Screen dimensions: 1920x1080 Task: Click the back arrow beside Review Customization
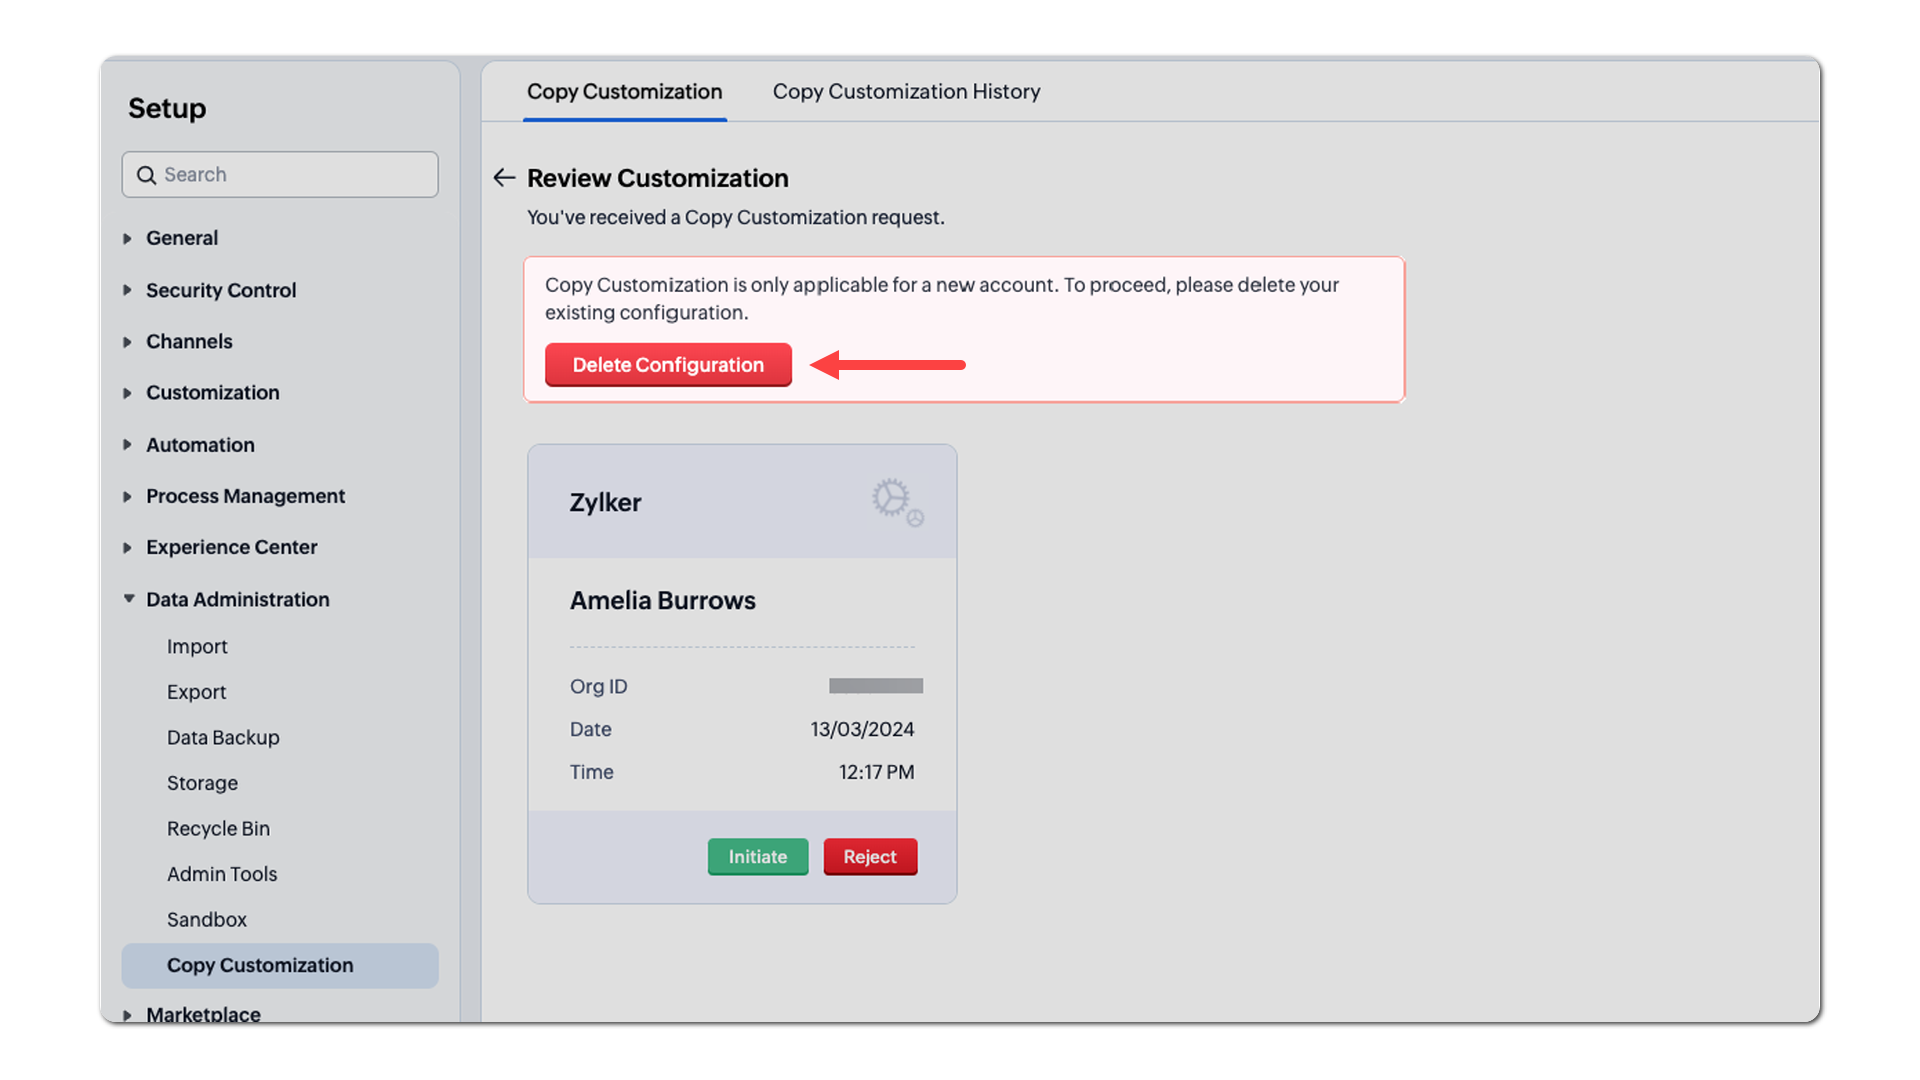click(504, 178)
